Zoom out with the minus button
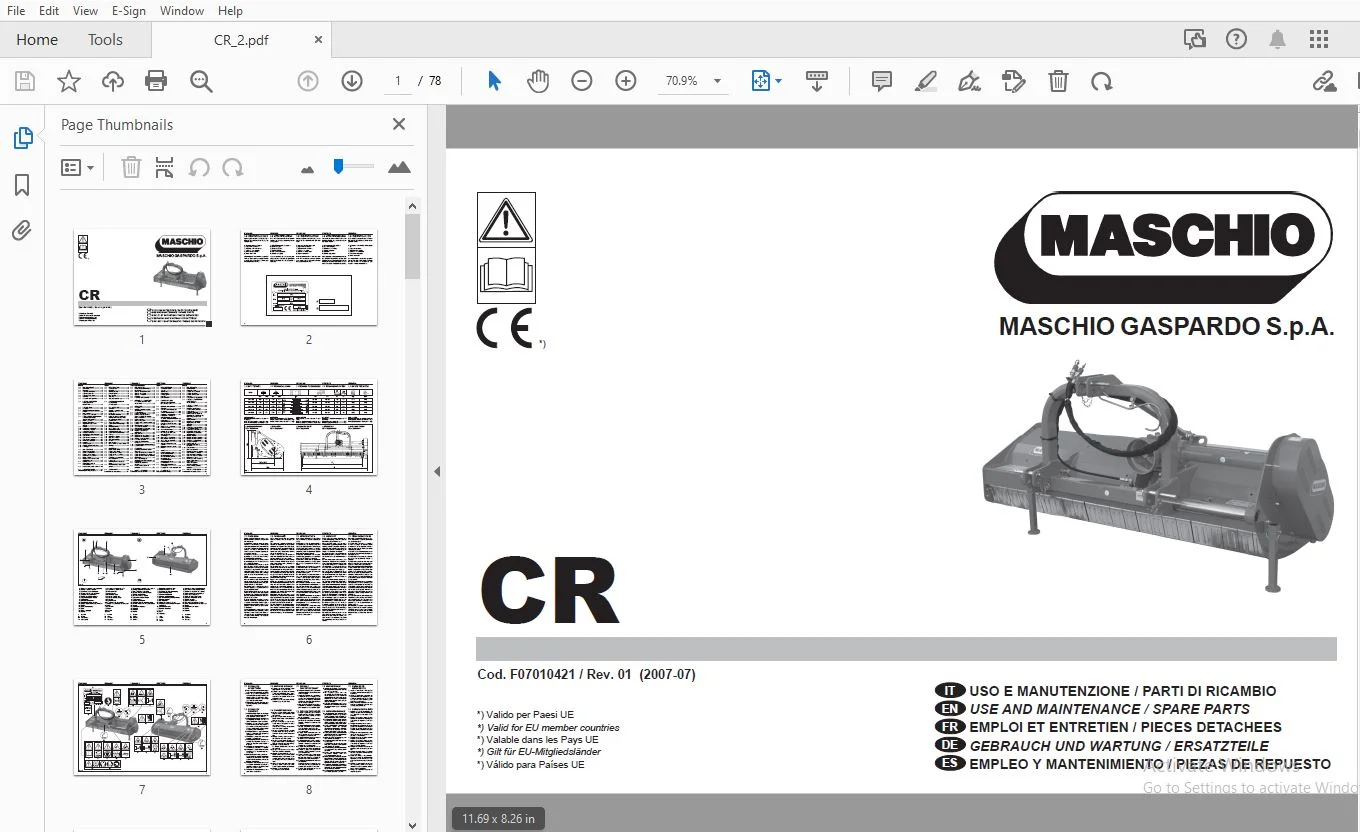The height and width of the screenshot is (832, 1360). [582, 81]
